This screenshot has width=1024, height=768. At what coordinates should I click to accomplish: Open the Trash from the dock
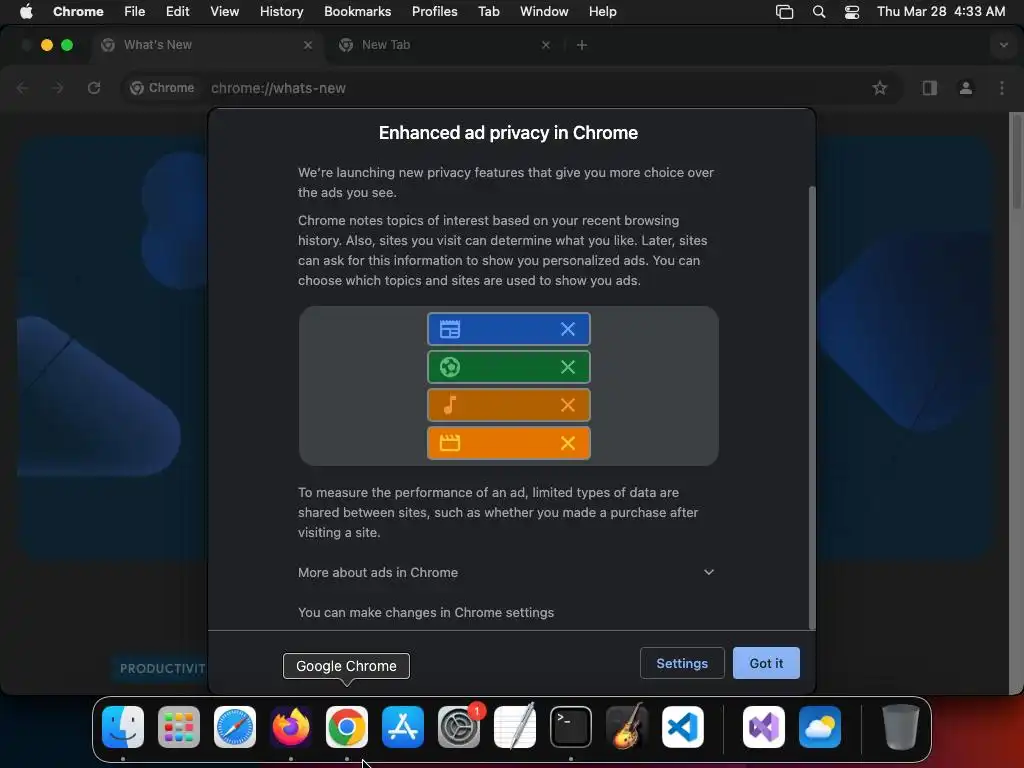click(901, 727)
